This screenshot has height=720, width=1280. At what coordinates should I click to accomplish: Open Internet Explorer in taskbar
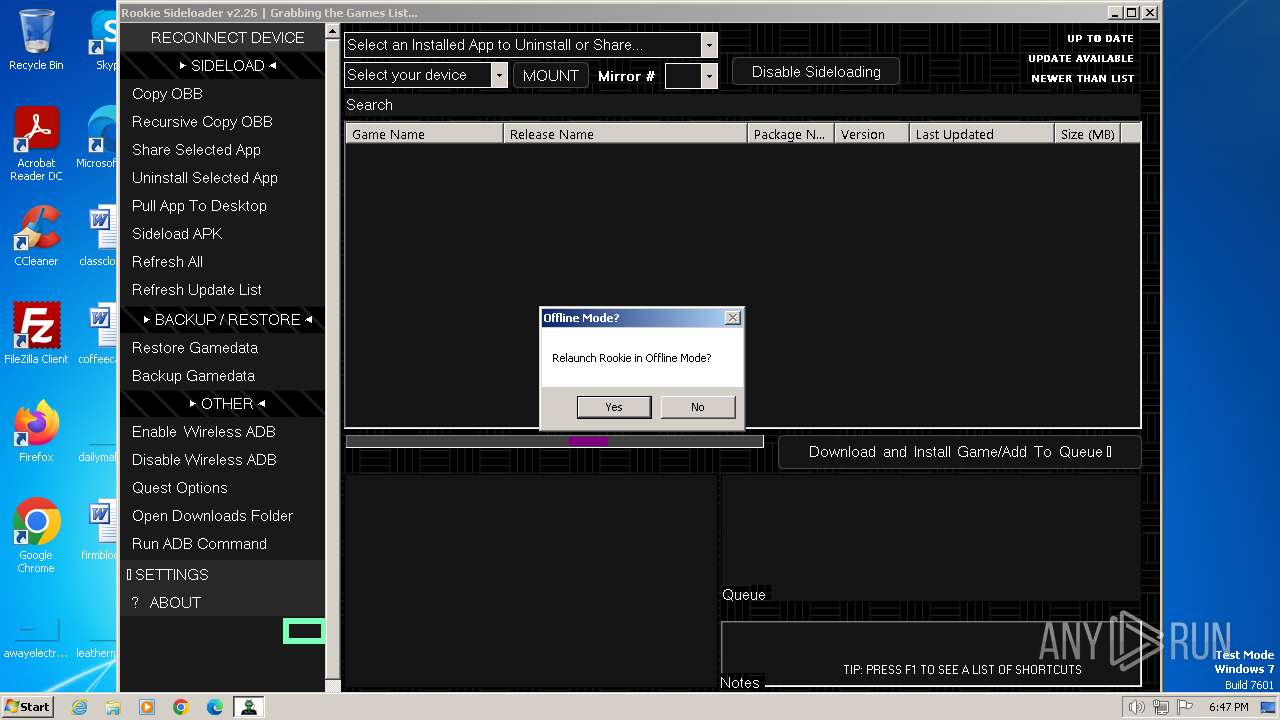coord(80,707)
